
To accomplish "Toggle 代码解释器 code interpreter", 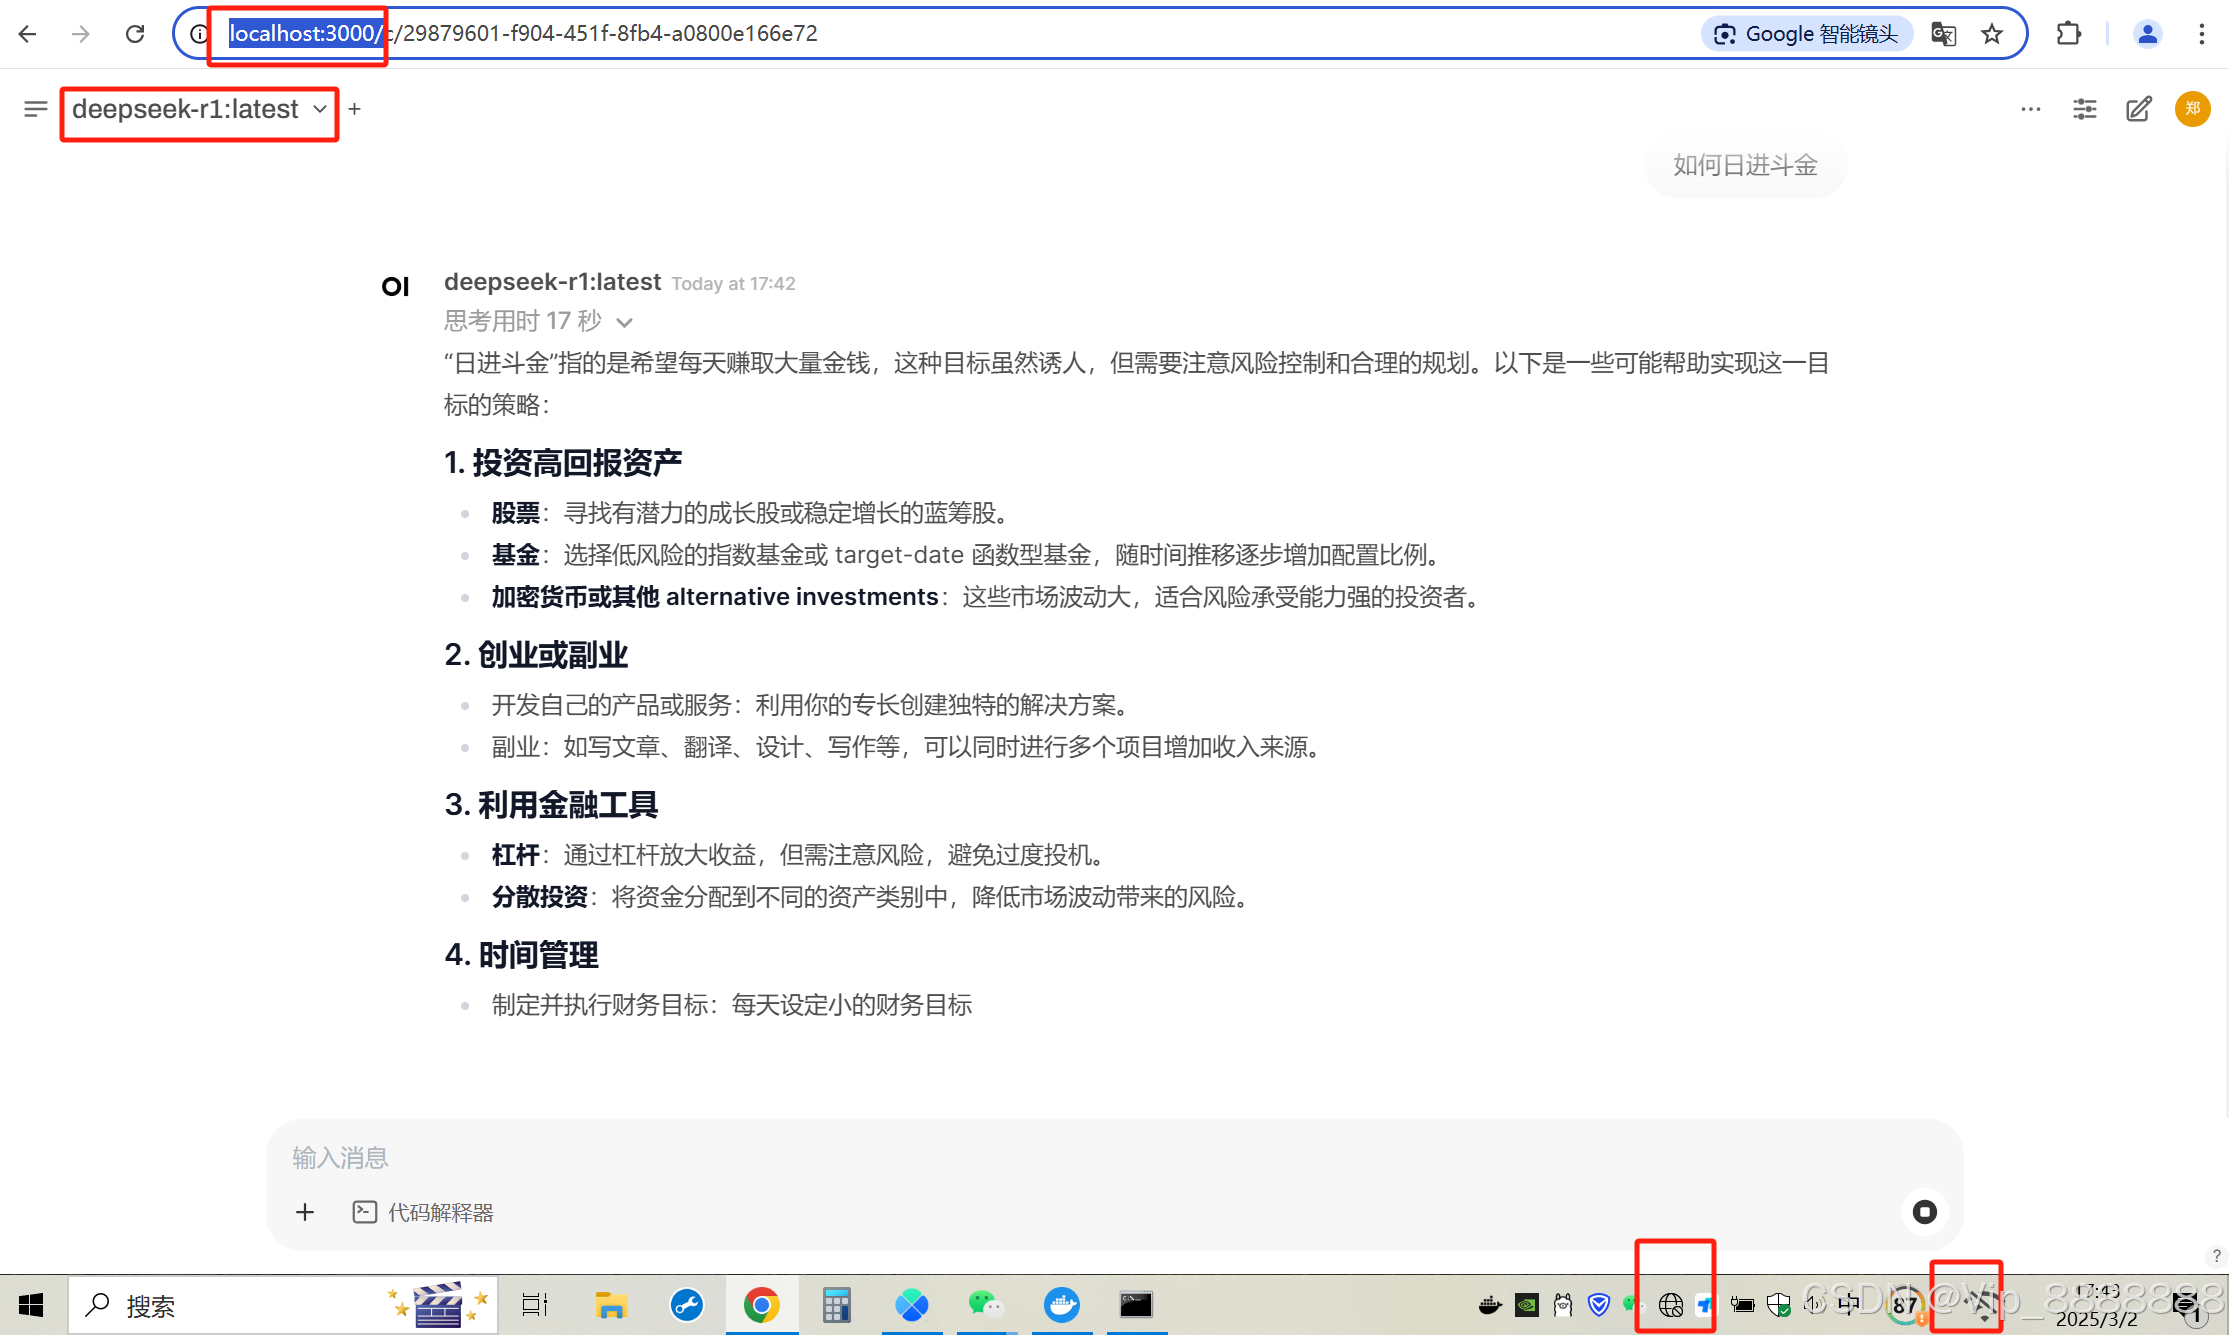I will click(x=423, y=1212).
